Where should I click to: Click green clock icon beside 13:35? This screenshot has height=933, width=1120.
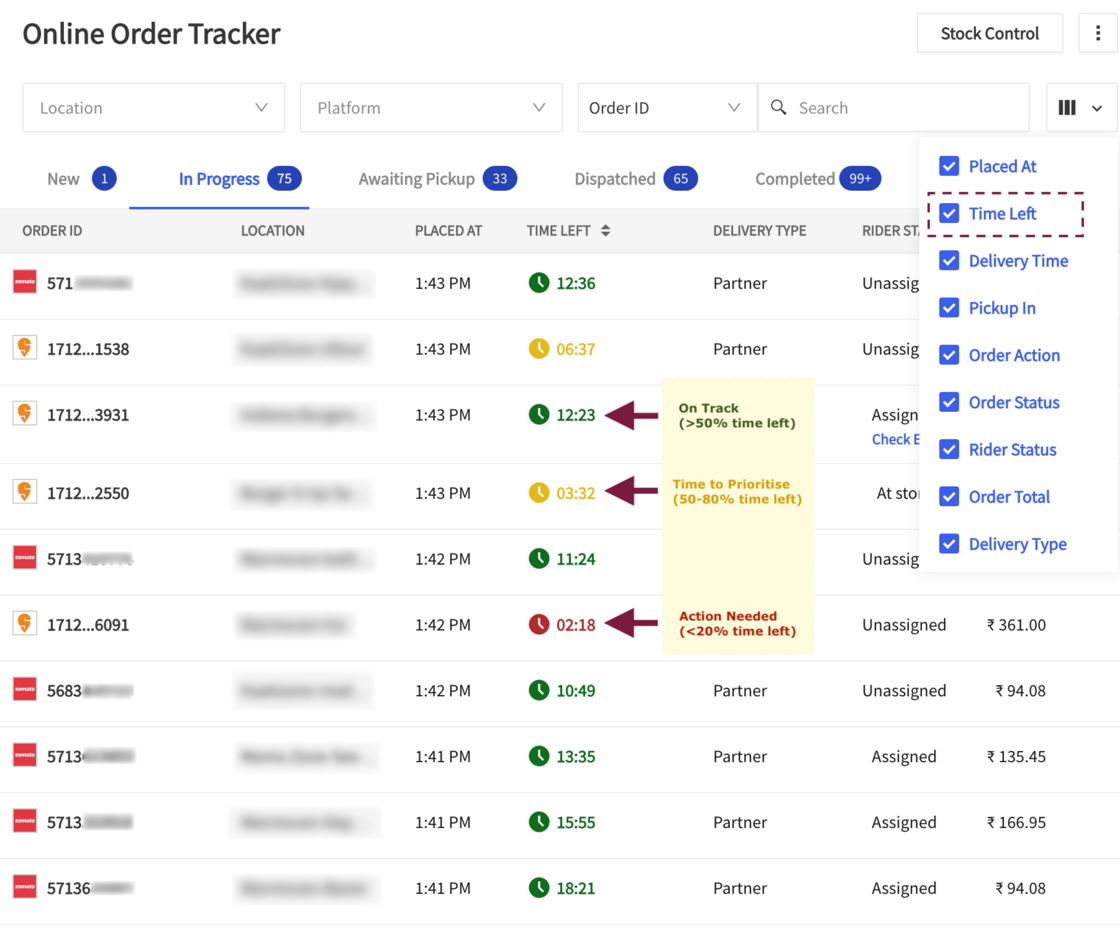pos(539,756)
